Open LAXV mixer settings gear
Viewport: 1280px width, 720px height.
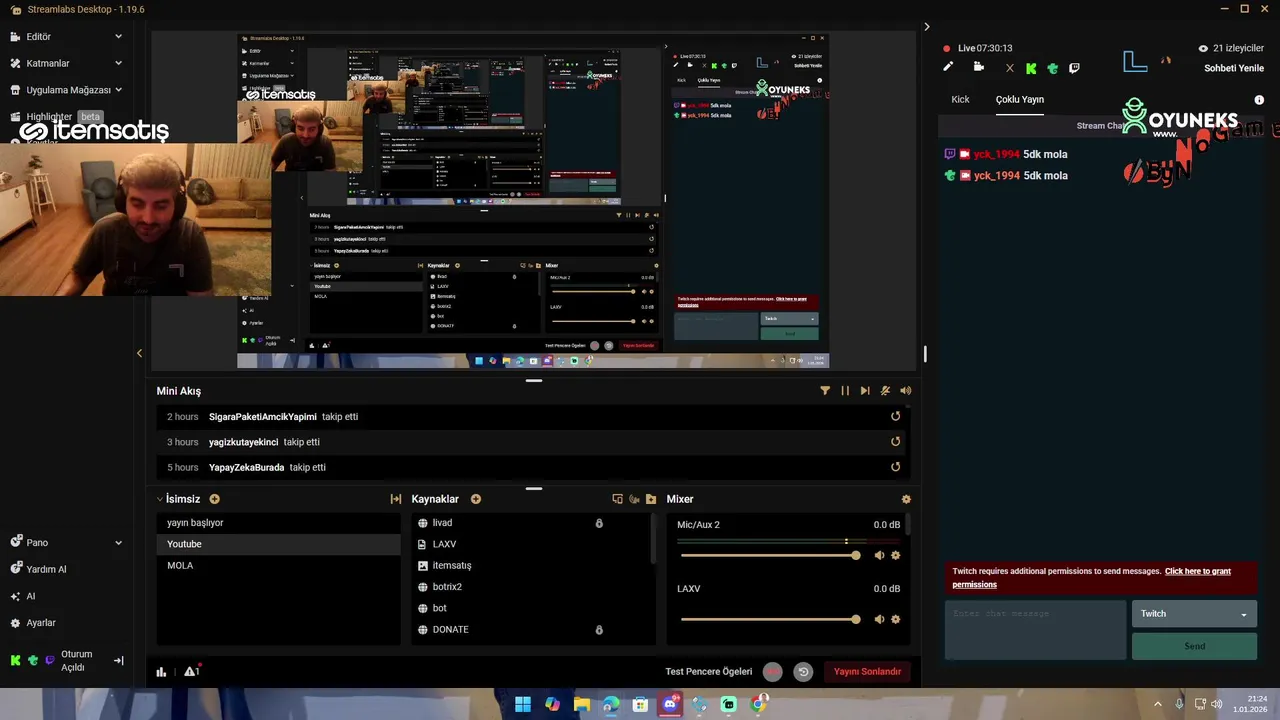895,619
